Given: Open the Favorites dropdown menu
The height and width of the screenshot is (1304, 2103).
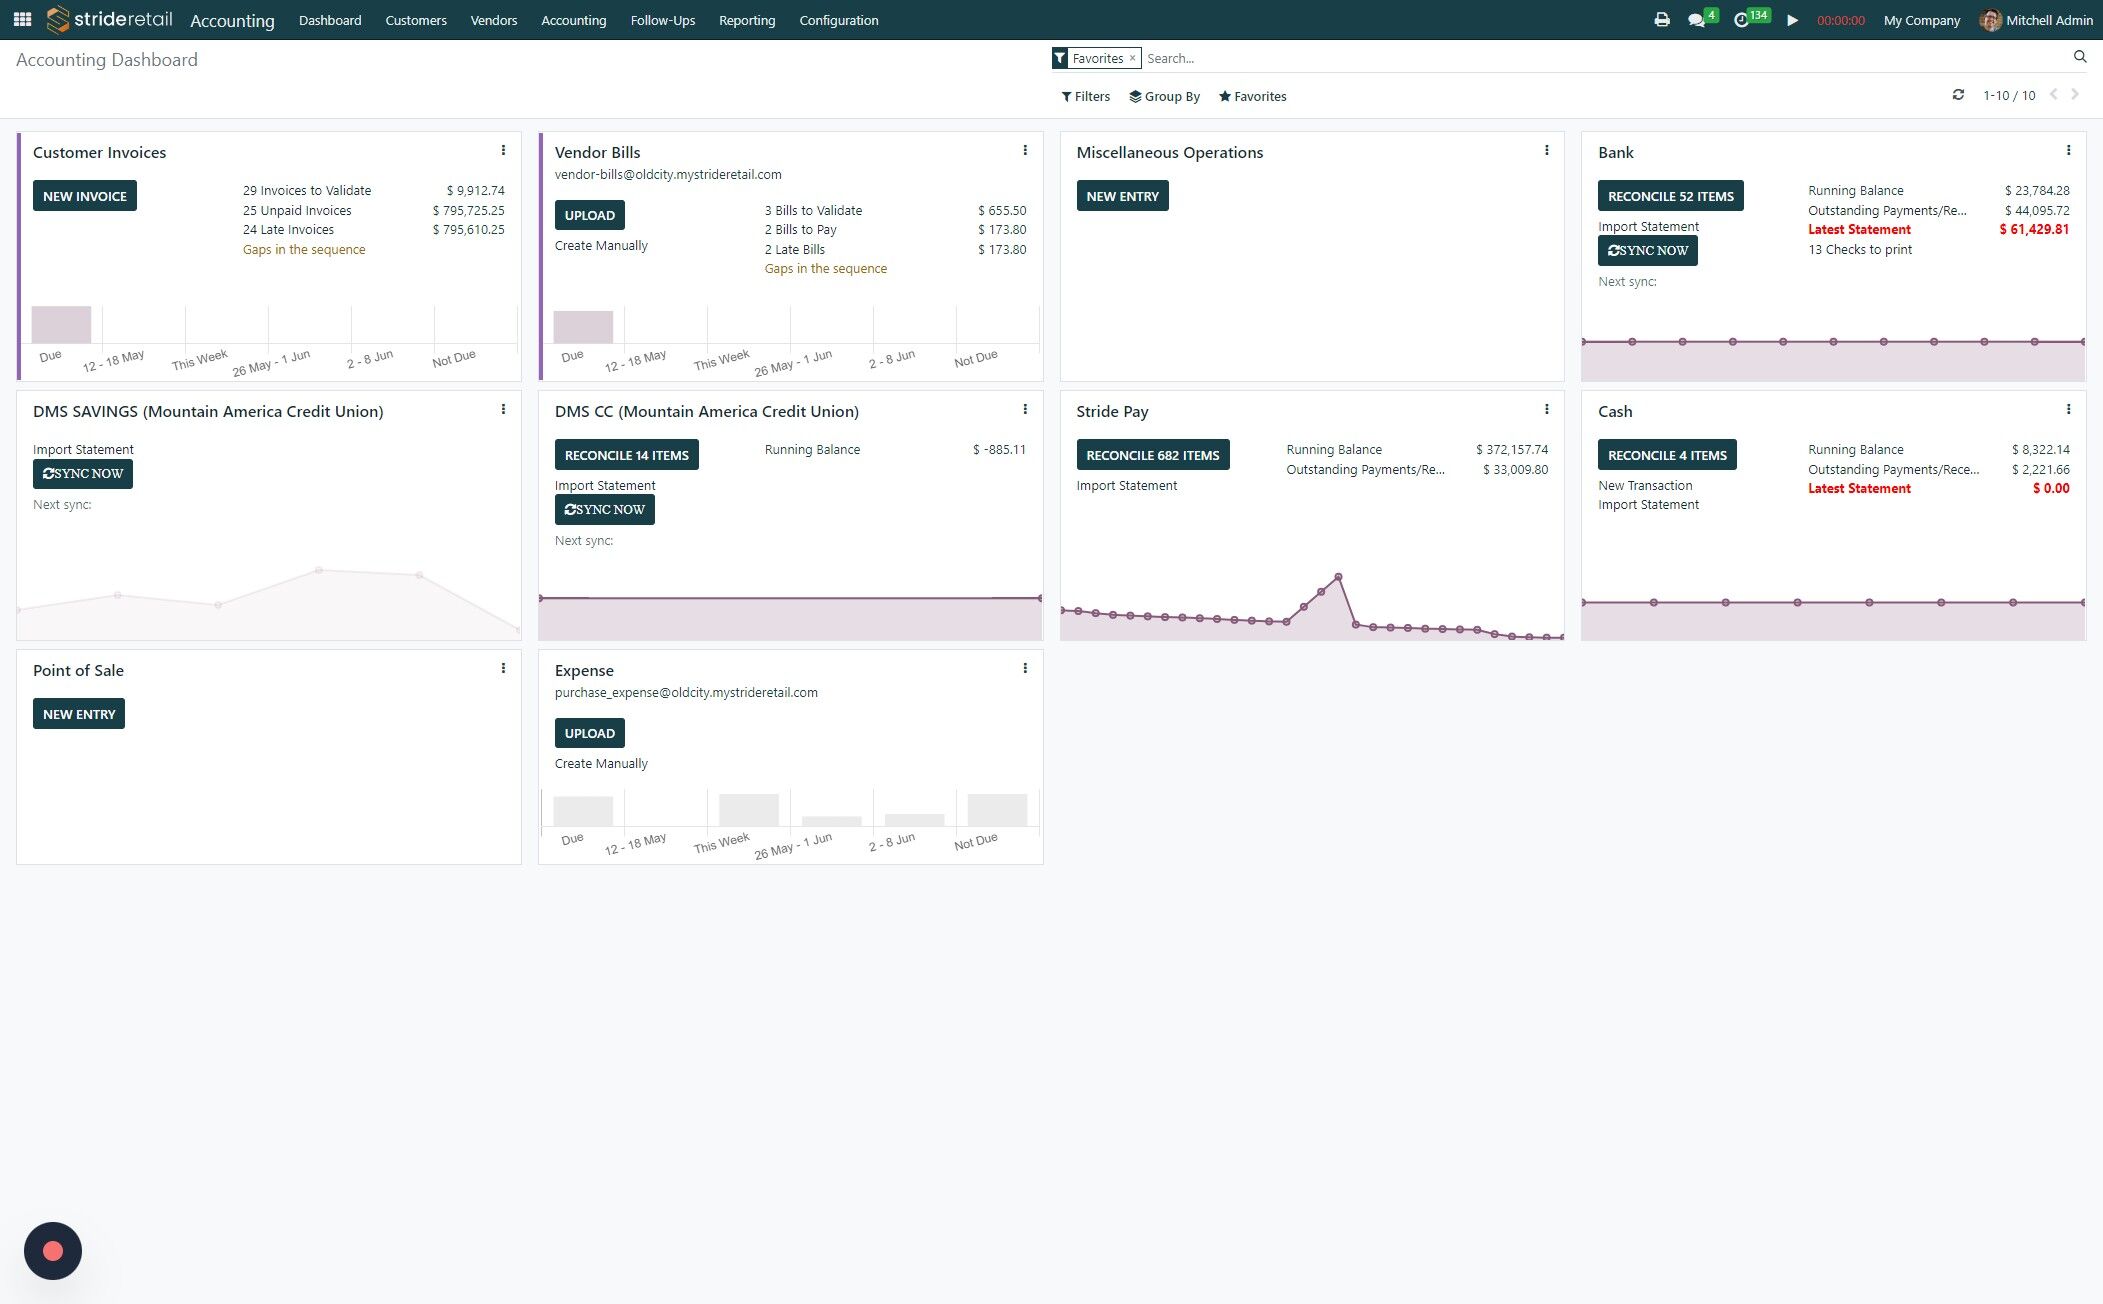Looking at the screenshot, I should tap(1252, 97).
